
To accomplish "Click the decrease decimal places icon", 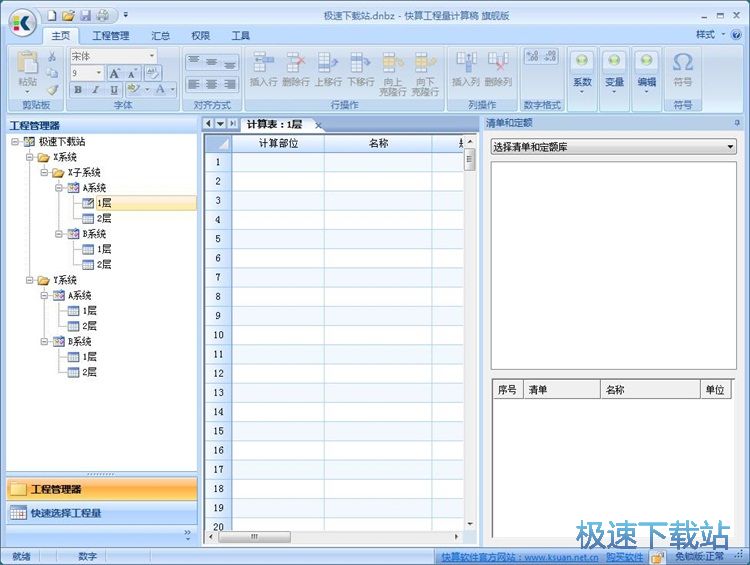I will coord(550,56).
